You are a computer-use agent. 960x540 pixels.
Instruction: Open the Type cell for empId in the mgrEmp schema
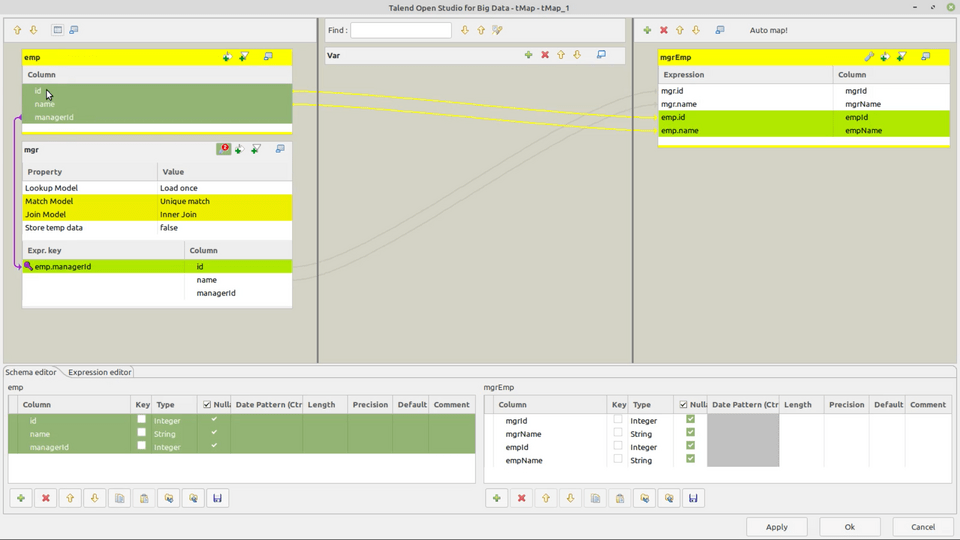650,447
